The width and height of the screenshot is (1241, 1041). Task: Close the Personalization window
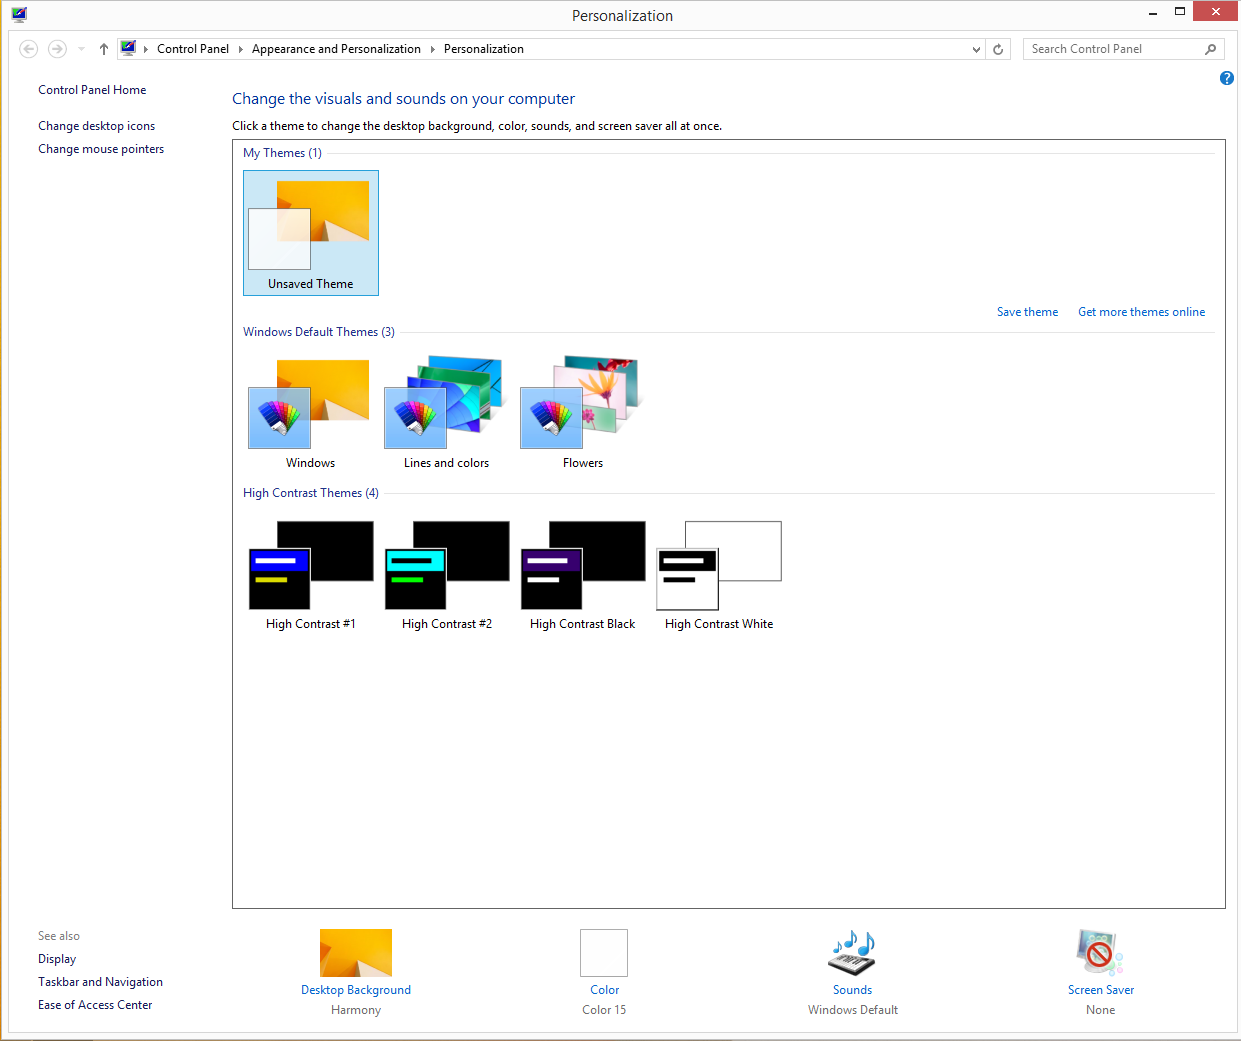click(1216, 12)
